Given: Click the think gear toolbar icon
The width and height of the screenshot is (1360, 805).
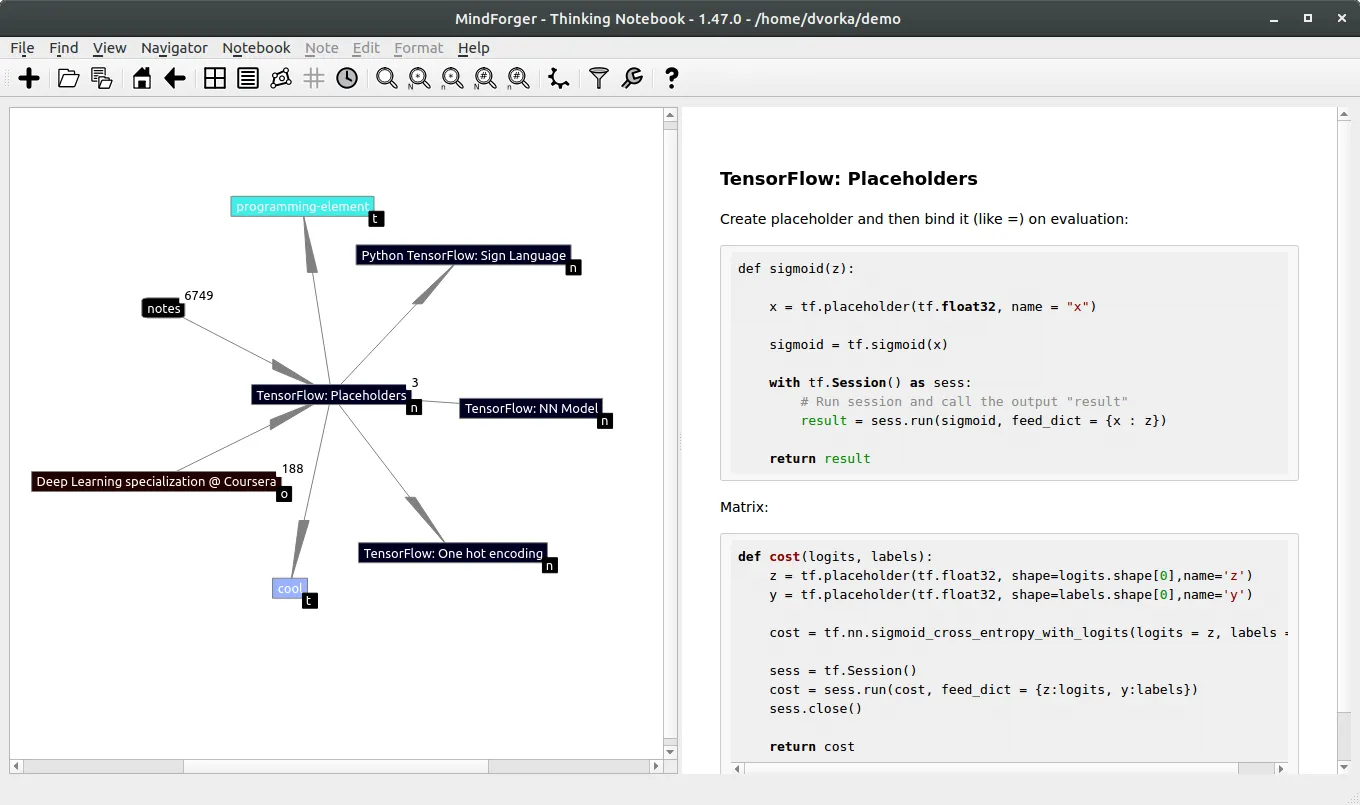Looking at the screenshot, I should pyautogui.click(x=559, y=78).
